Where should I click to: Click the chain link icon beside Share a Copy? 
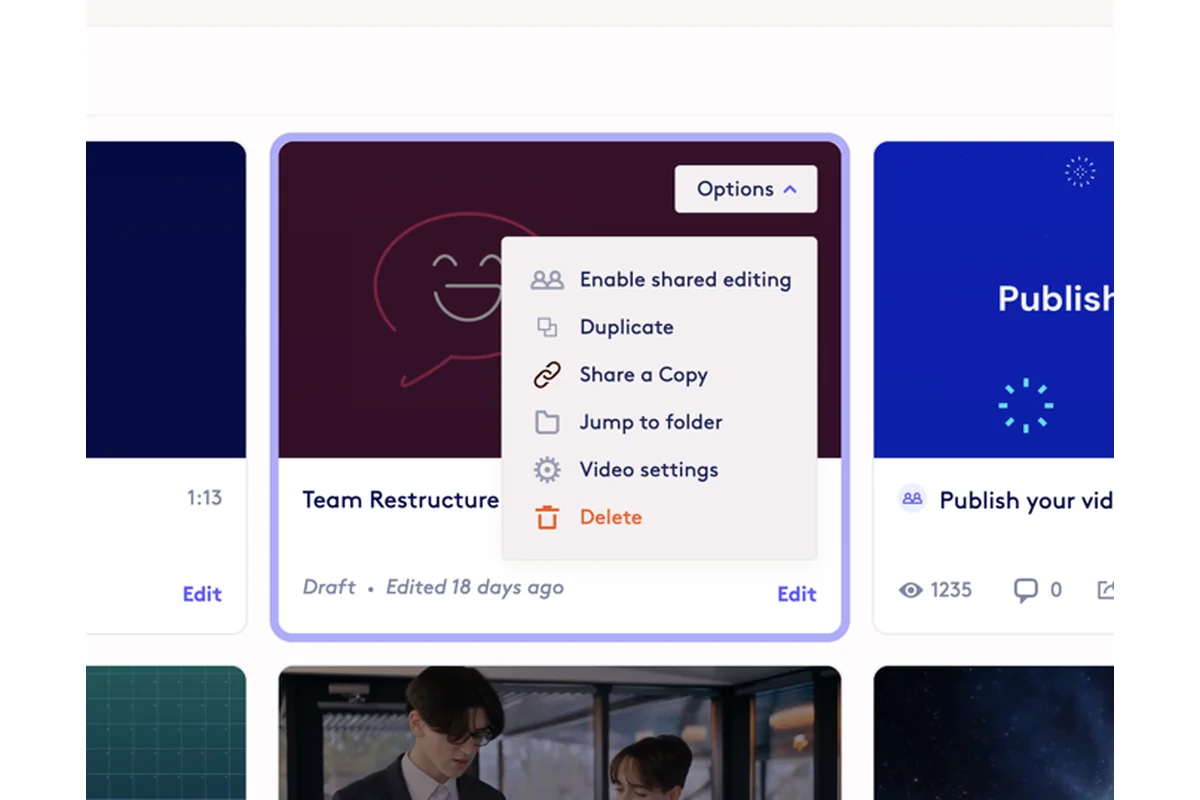[546, 375]
